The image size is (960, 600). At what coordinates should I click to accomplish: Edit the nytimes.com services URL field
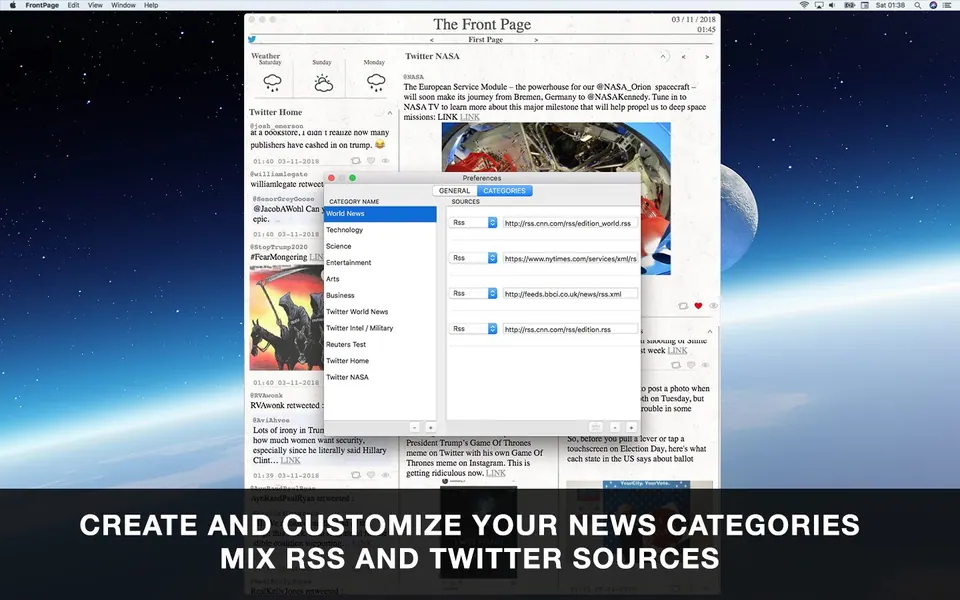tap(570, 259)
